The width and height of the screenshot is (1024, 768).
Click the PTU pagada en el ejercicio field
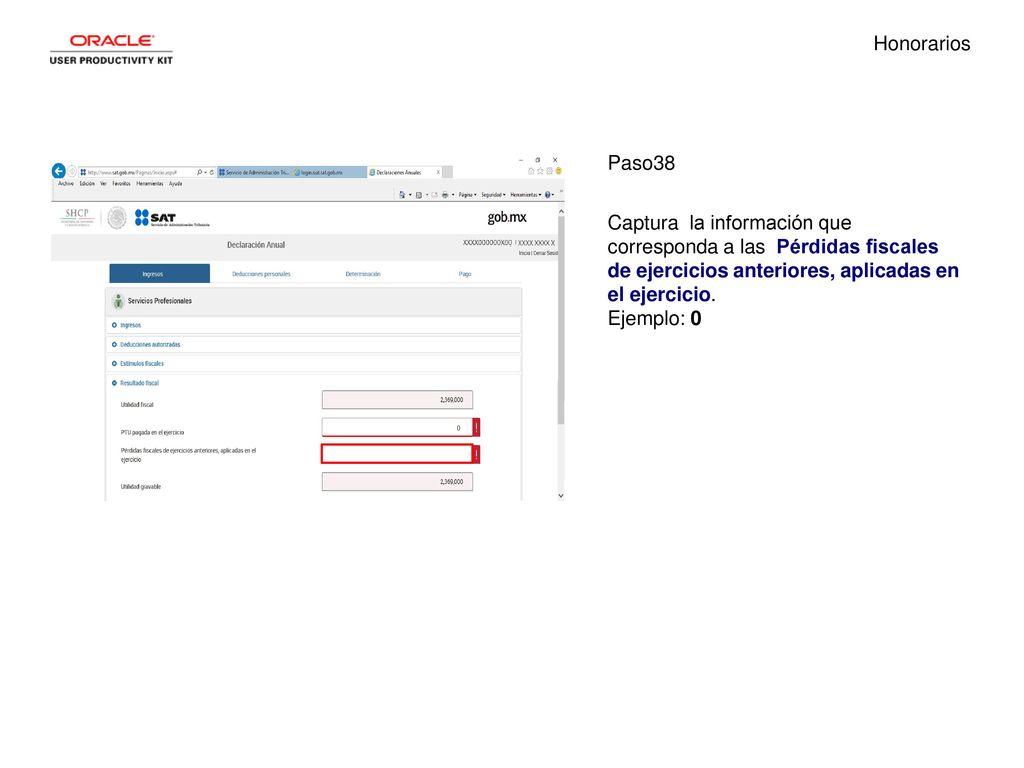pyautogui.click(x=397, y=427)
